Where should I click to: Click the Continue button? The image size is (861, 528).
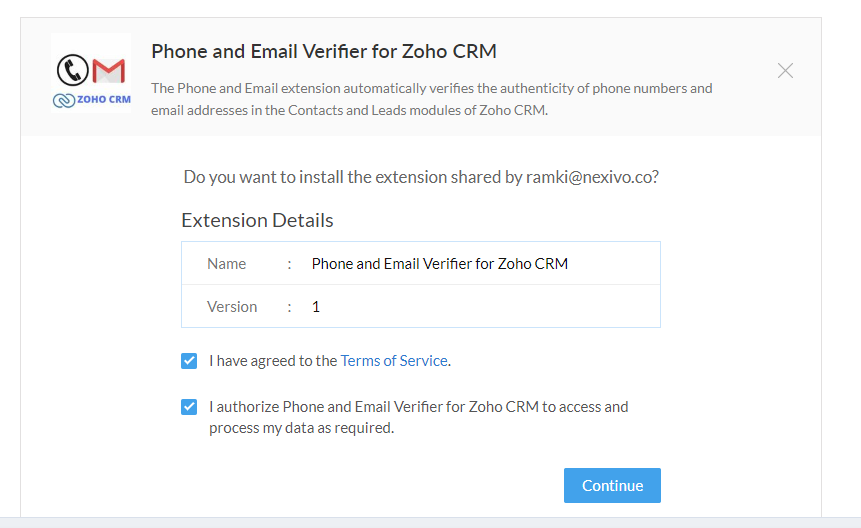click(x=612, y=485)
